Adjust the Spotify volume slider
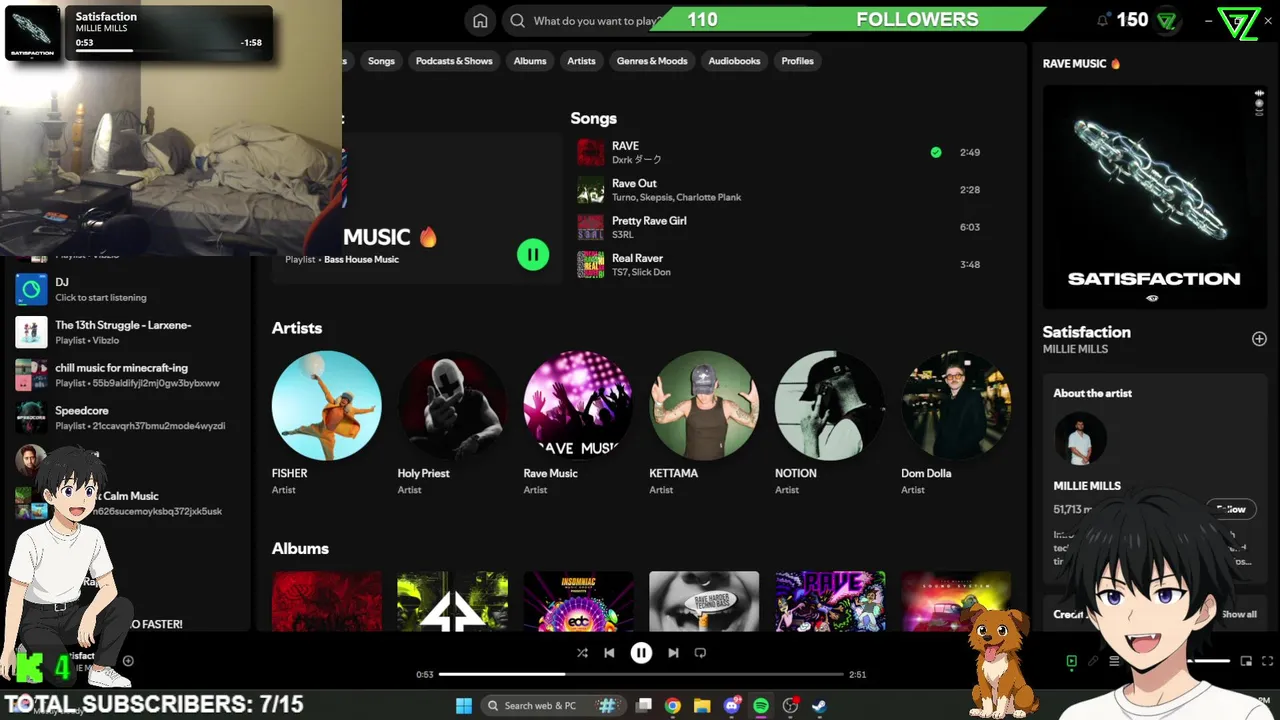This screenshot has height=720, width=1280. (x=1208, y=661)
